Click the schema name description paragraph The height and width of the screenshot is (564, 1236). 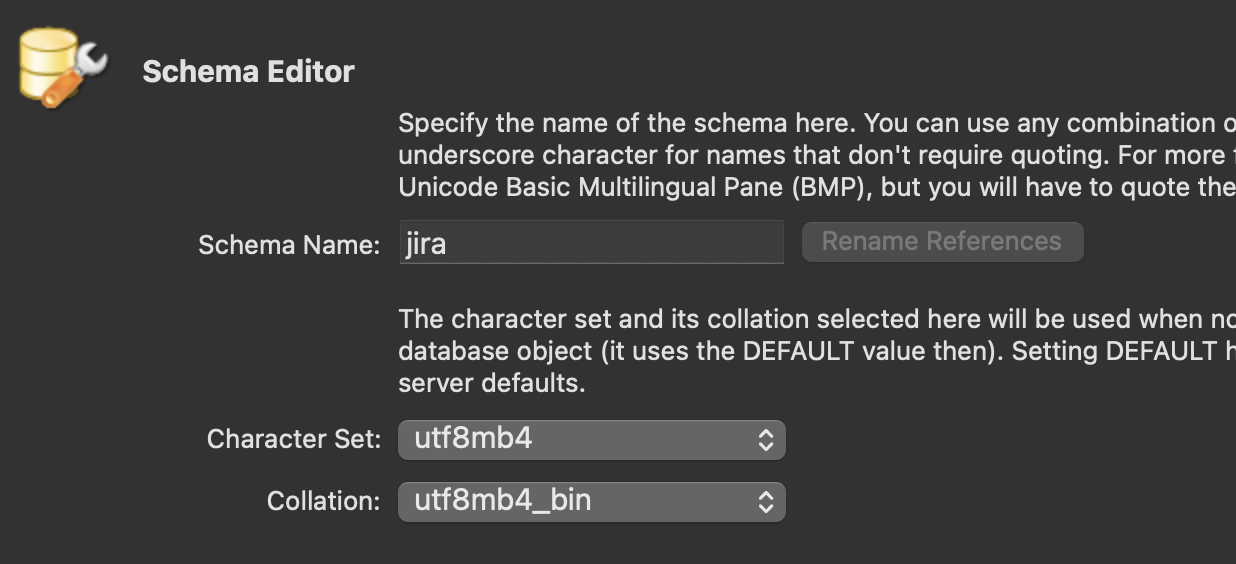tap(817, 155)
